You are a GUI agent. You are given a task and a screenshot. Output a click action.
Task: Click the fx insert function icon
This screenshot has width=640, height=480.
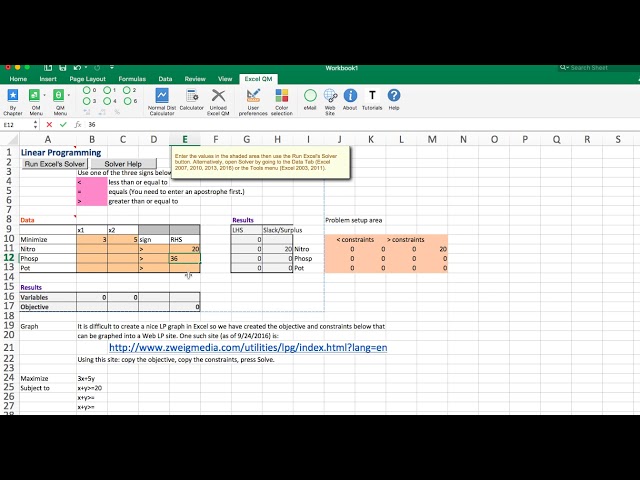78,124
